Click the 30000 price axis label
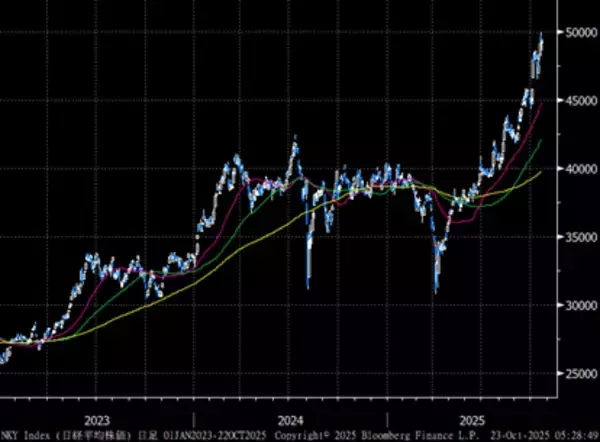 [x=582, y=305]
